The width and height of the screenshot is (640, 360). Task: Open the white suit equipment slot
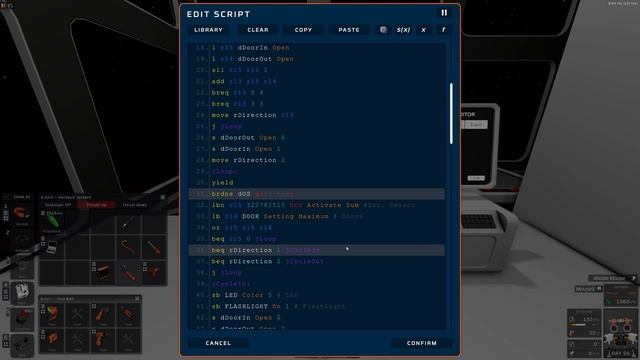22,292
